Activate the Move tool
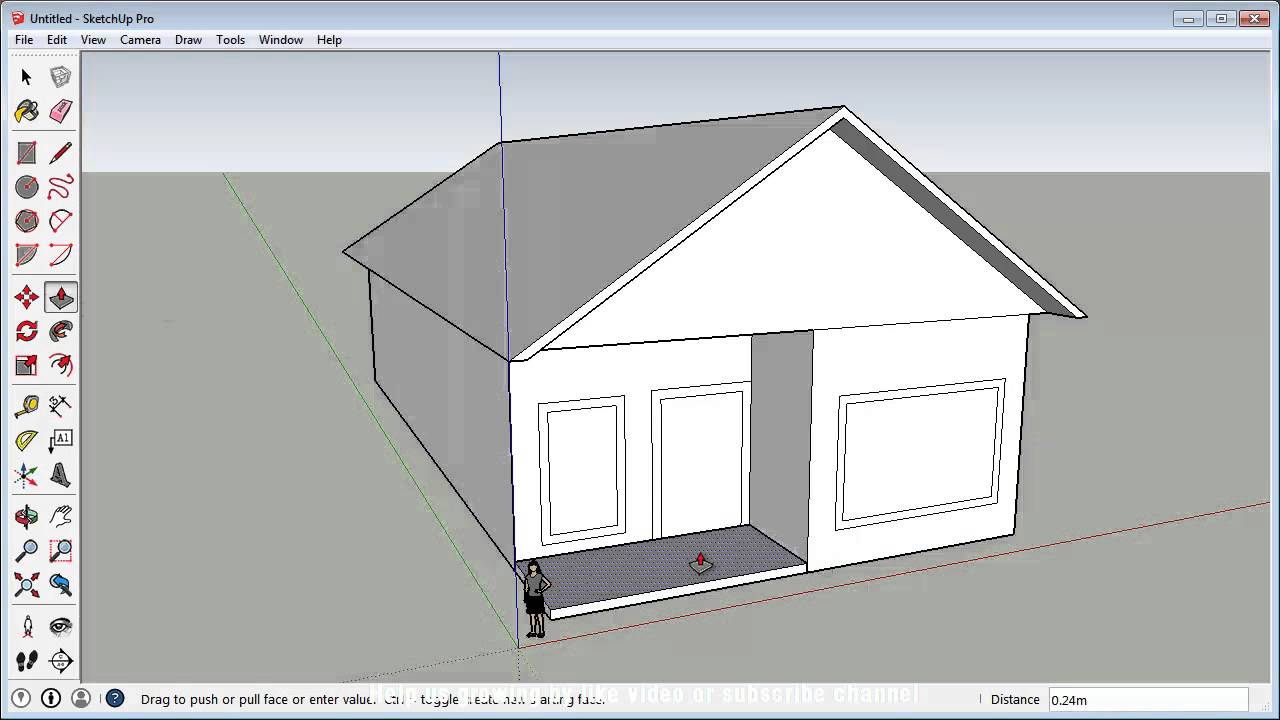The width and height of the screenshot is (1280, 720). [x=27, y=297]
